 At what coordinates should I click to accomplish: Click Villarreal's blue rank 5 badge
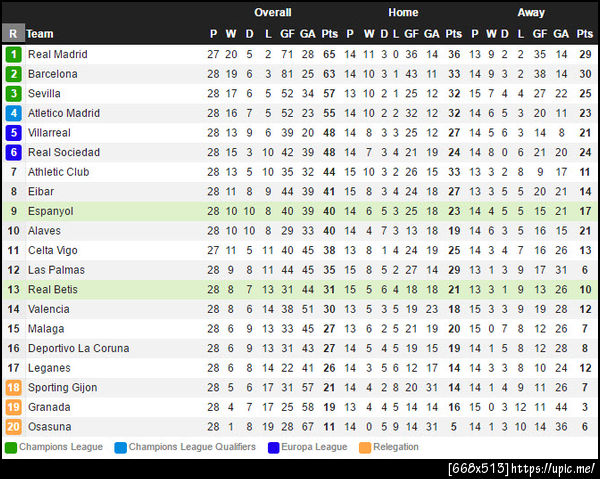click(13, 133)
